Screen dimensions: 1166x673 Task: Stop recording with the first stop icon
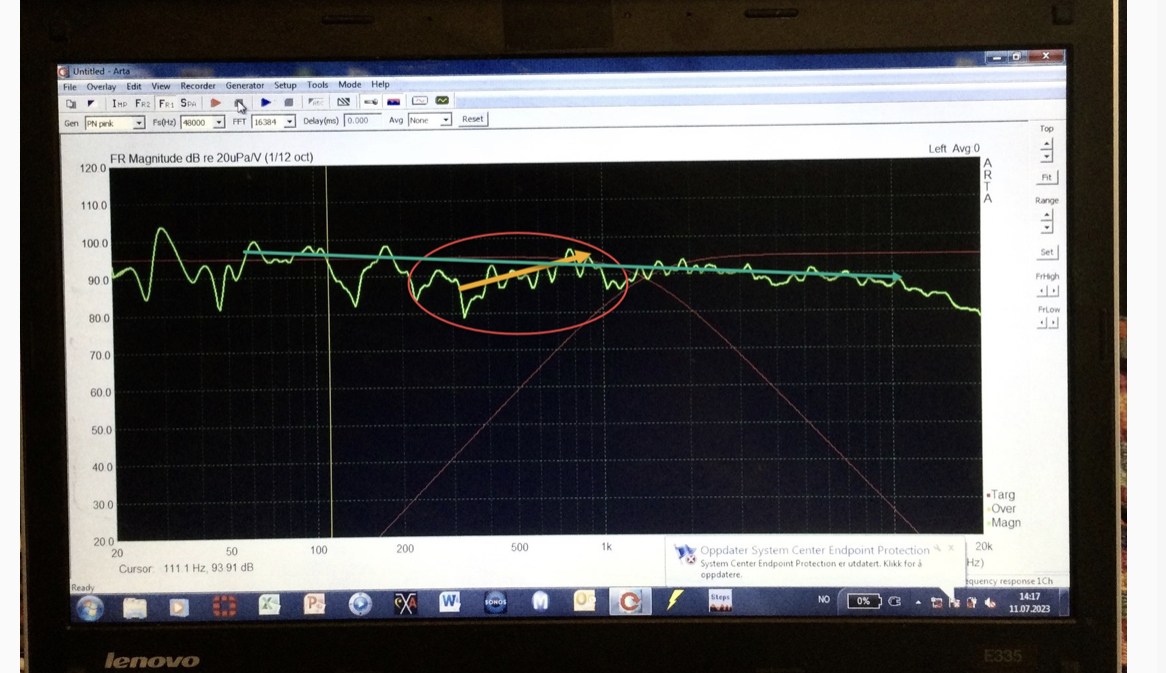[x=239, y=103]
